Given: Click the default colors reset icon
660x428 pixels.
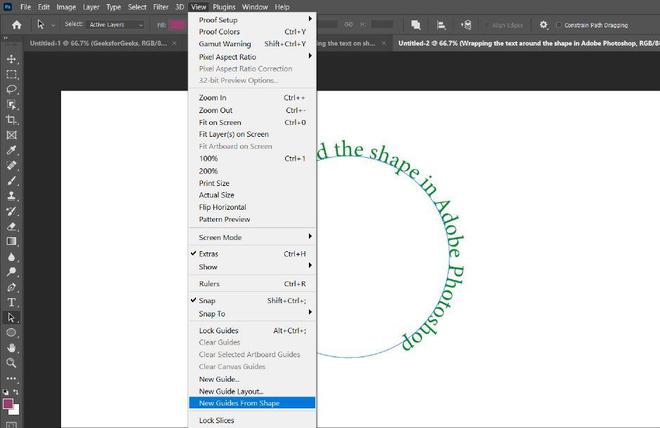Looking at the screenshot, I should coord(5,392).
